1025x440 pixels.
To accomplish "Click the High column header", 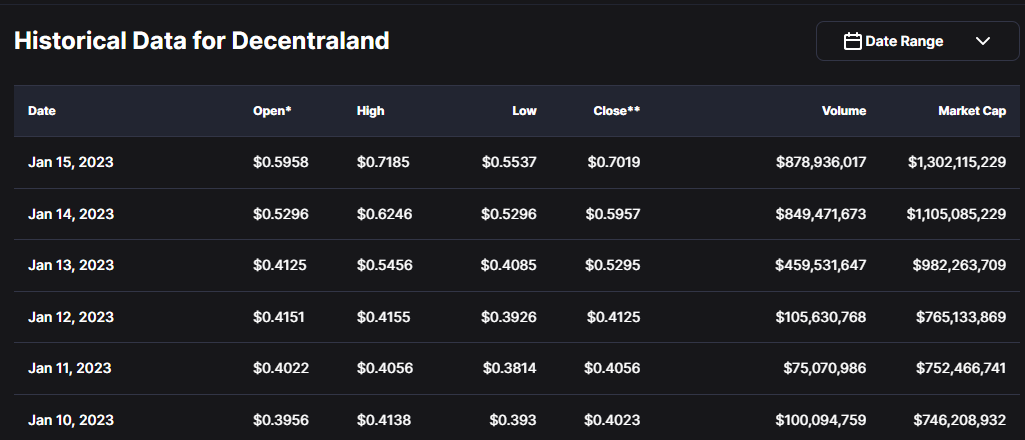I will point(370,111).
